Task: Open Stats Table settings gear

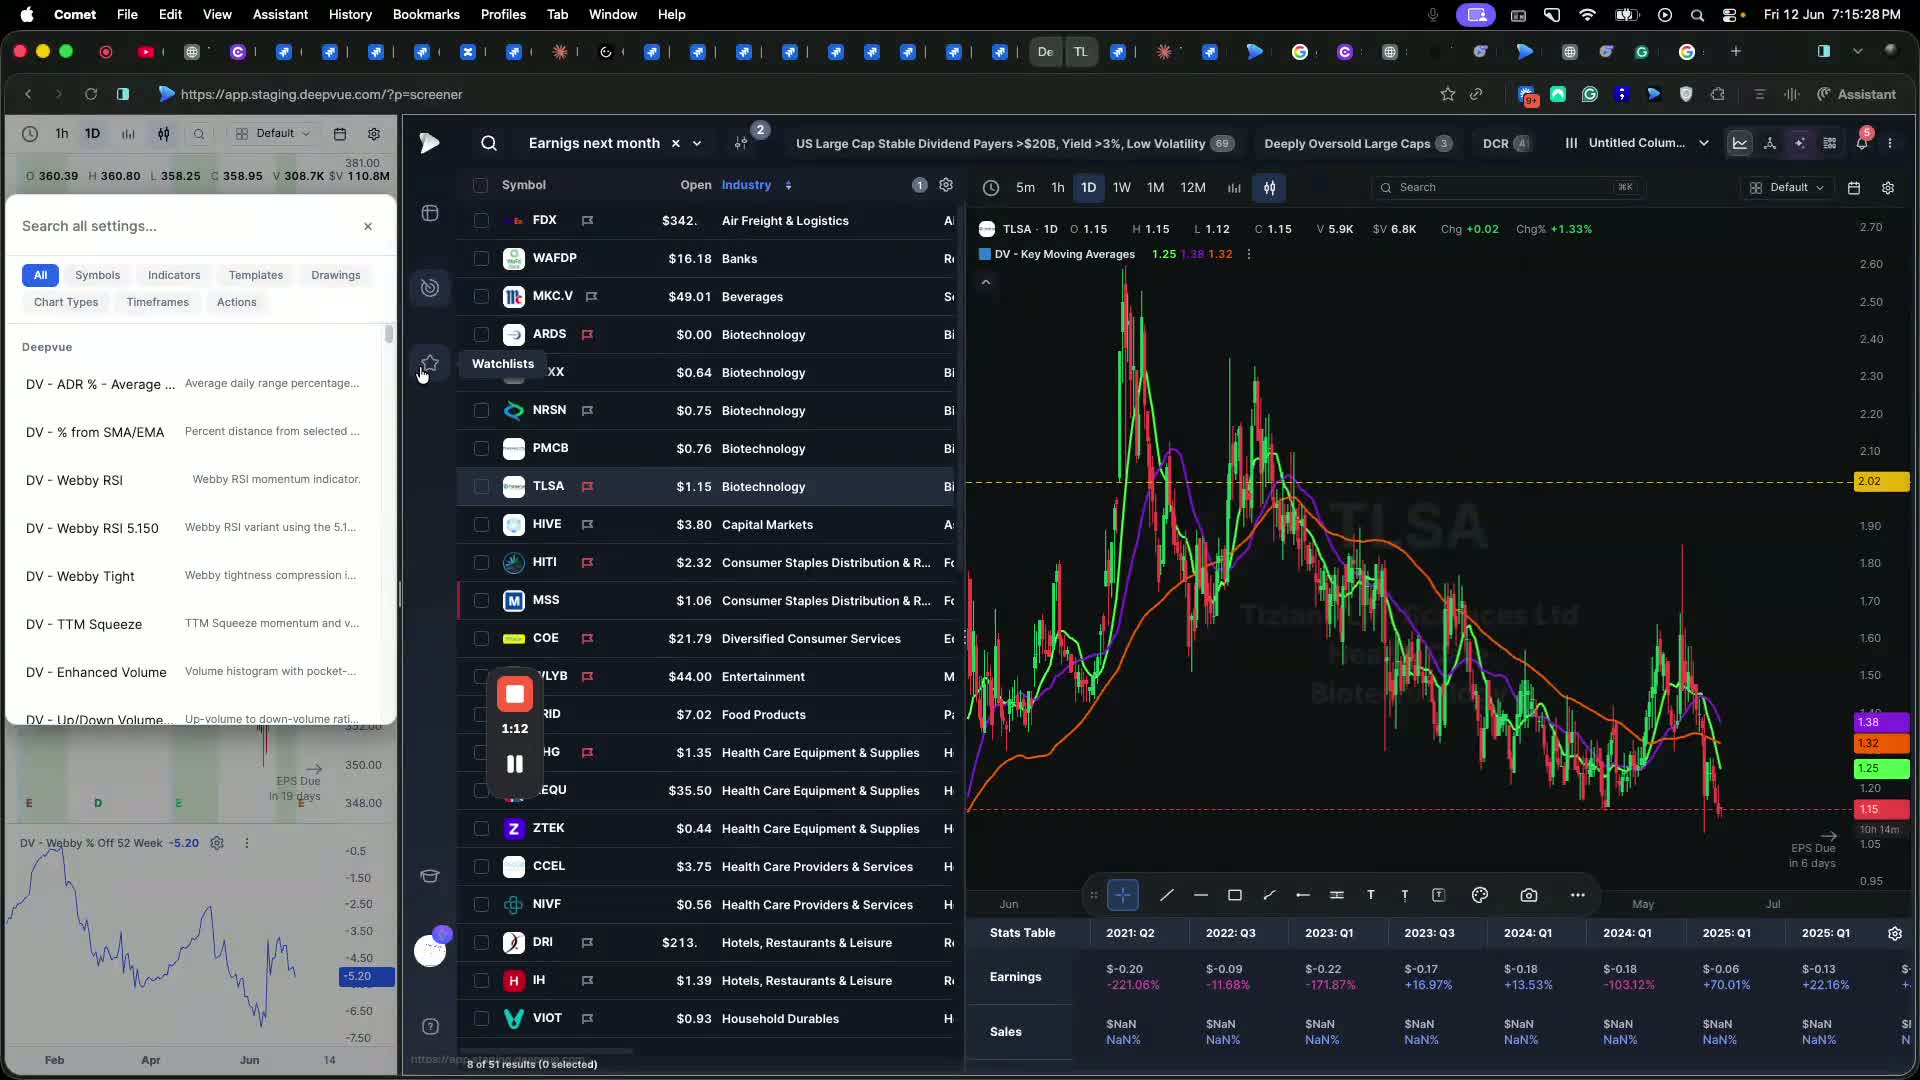Action: pyautogui.click(x=1895, y=933)
